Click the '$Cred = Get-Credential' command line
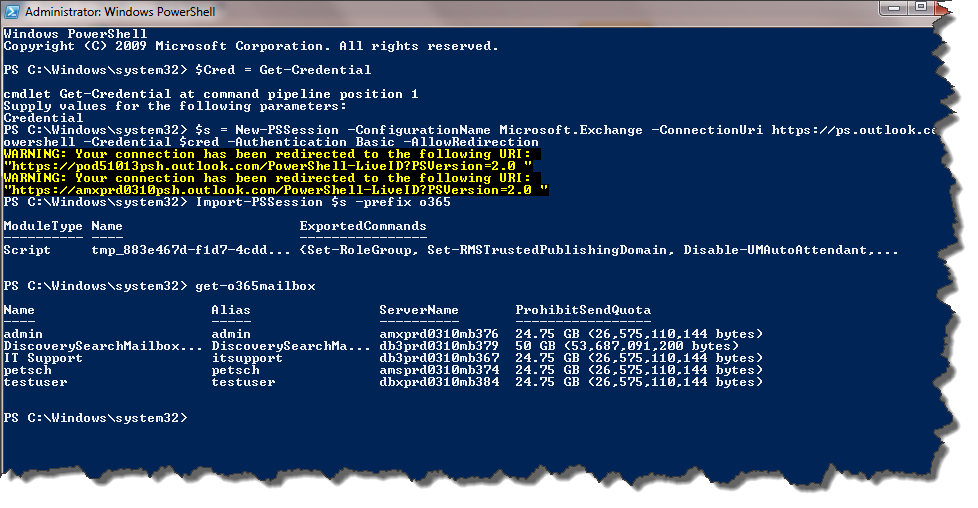The width and height of the screenshot is (978, 508). pos(283,70)
